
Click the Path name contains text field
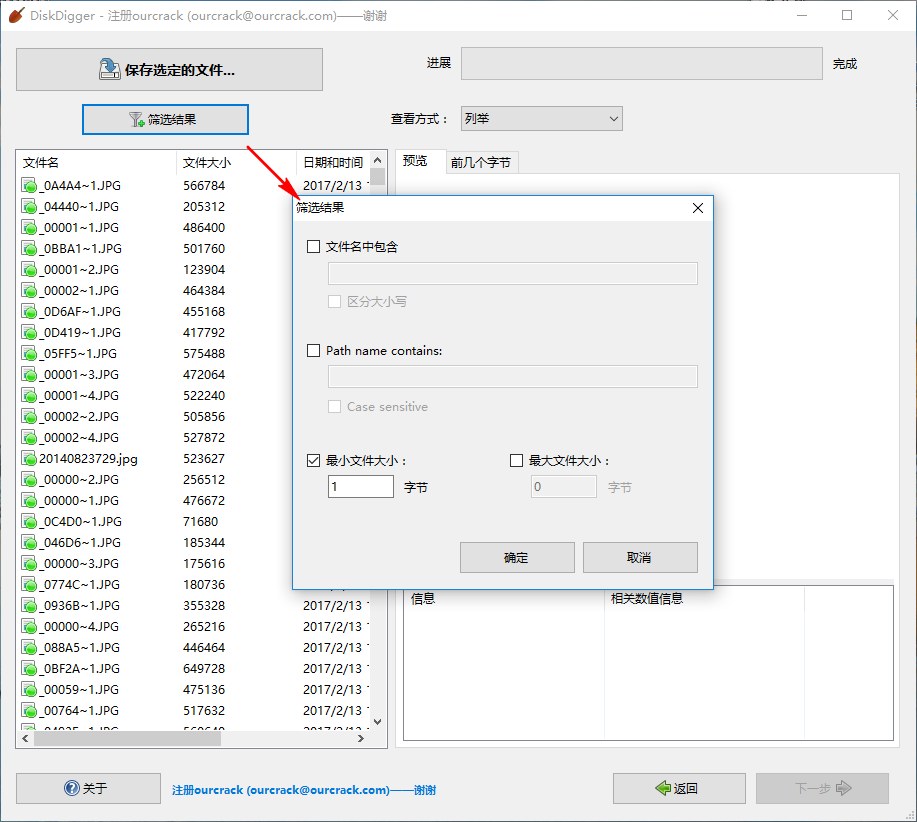click(513, 377)
